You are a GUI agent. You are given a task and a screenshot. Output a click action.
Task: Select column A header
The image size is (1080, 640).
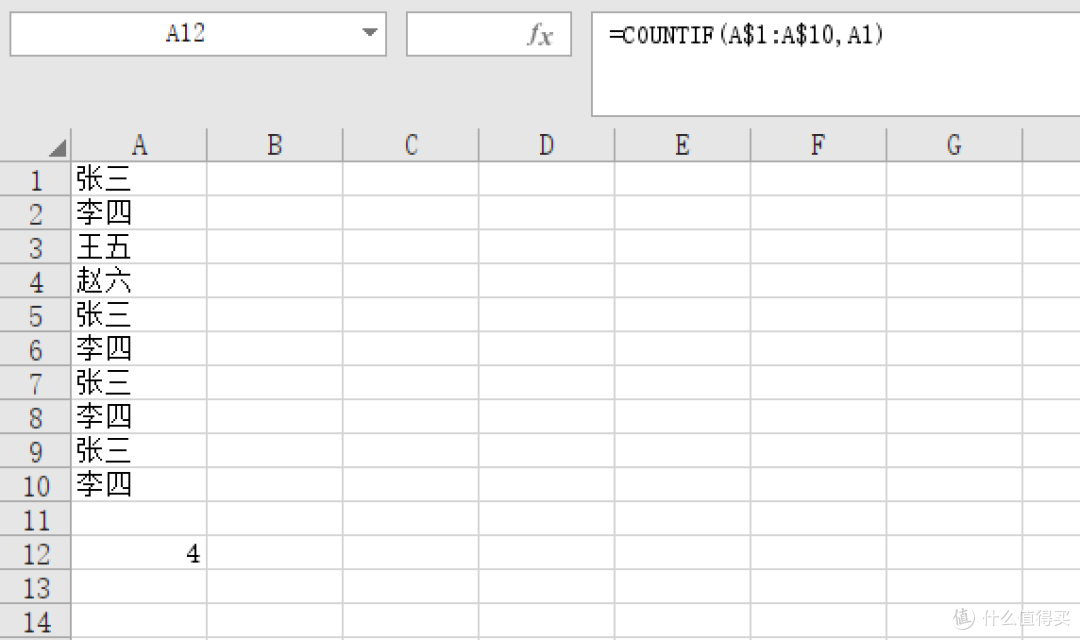point(139,145)
